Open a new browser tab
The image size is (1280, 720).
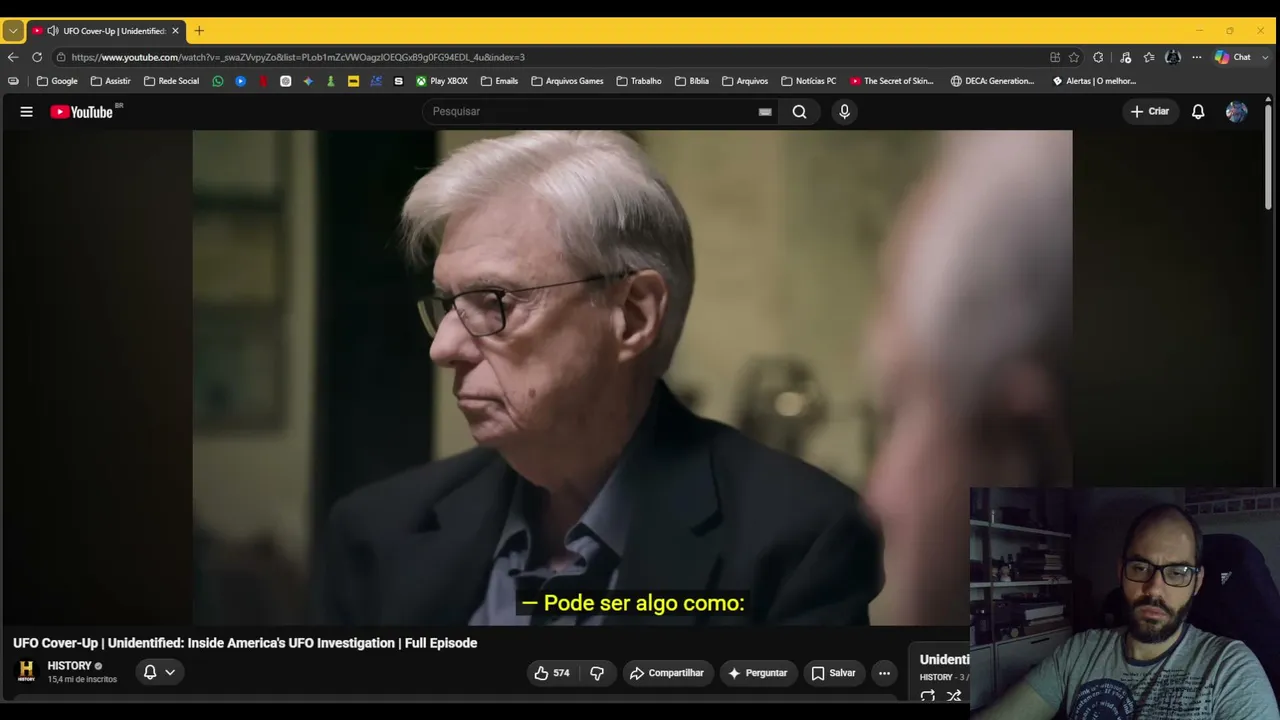[x=199, y=31]
